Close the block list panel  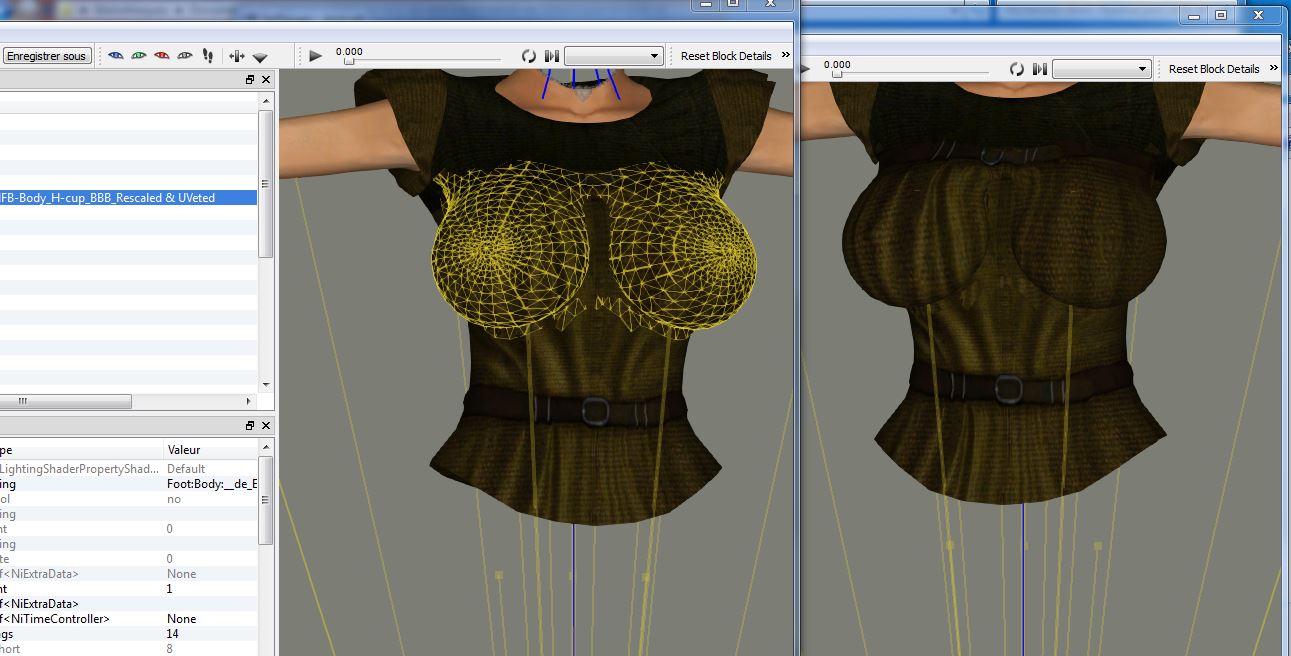pyautogui.click(x=266, y=79)
